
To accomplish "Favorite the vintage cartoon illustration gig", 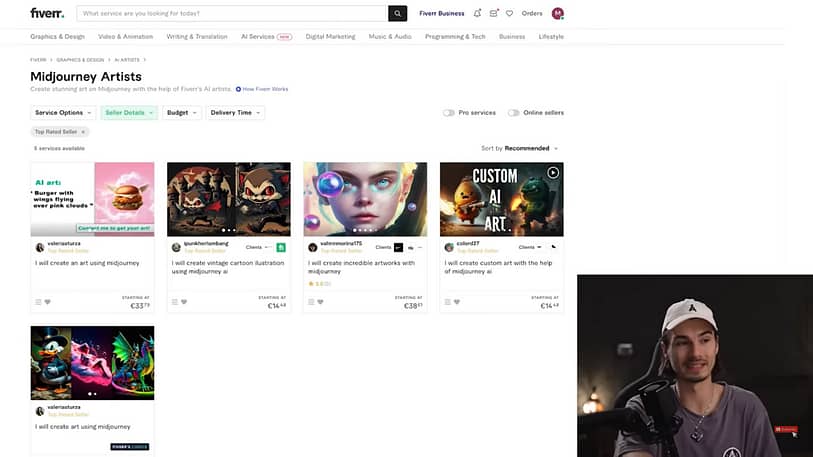I will tap(184, 302).
